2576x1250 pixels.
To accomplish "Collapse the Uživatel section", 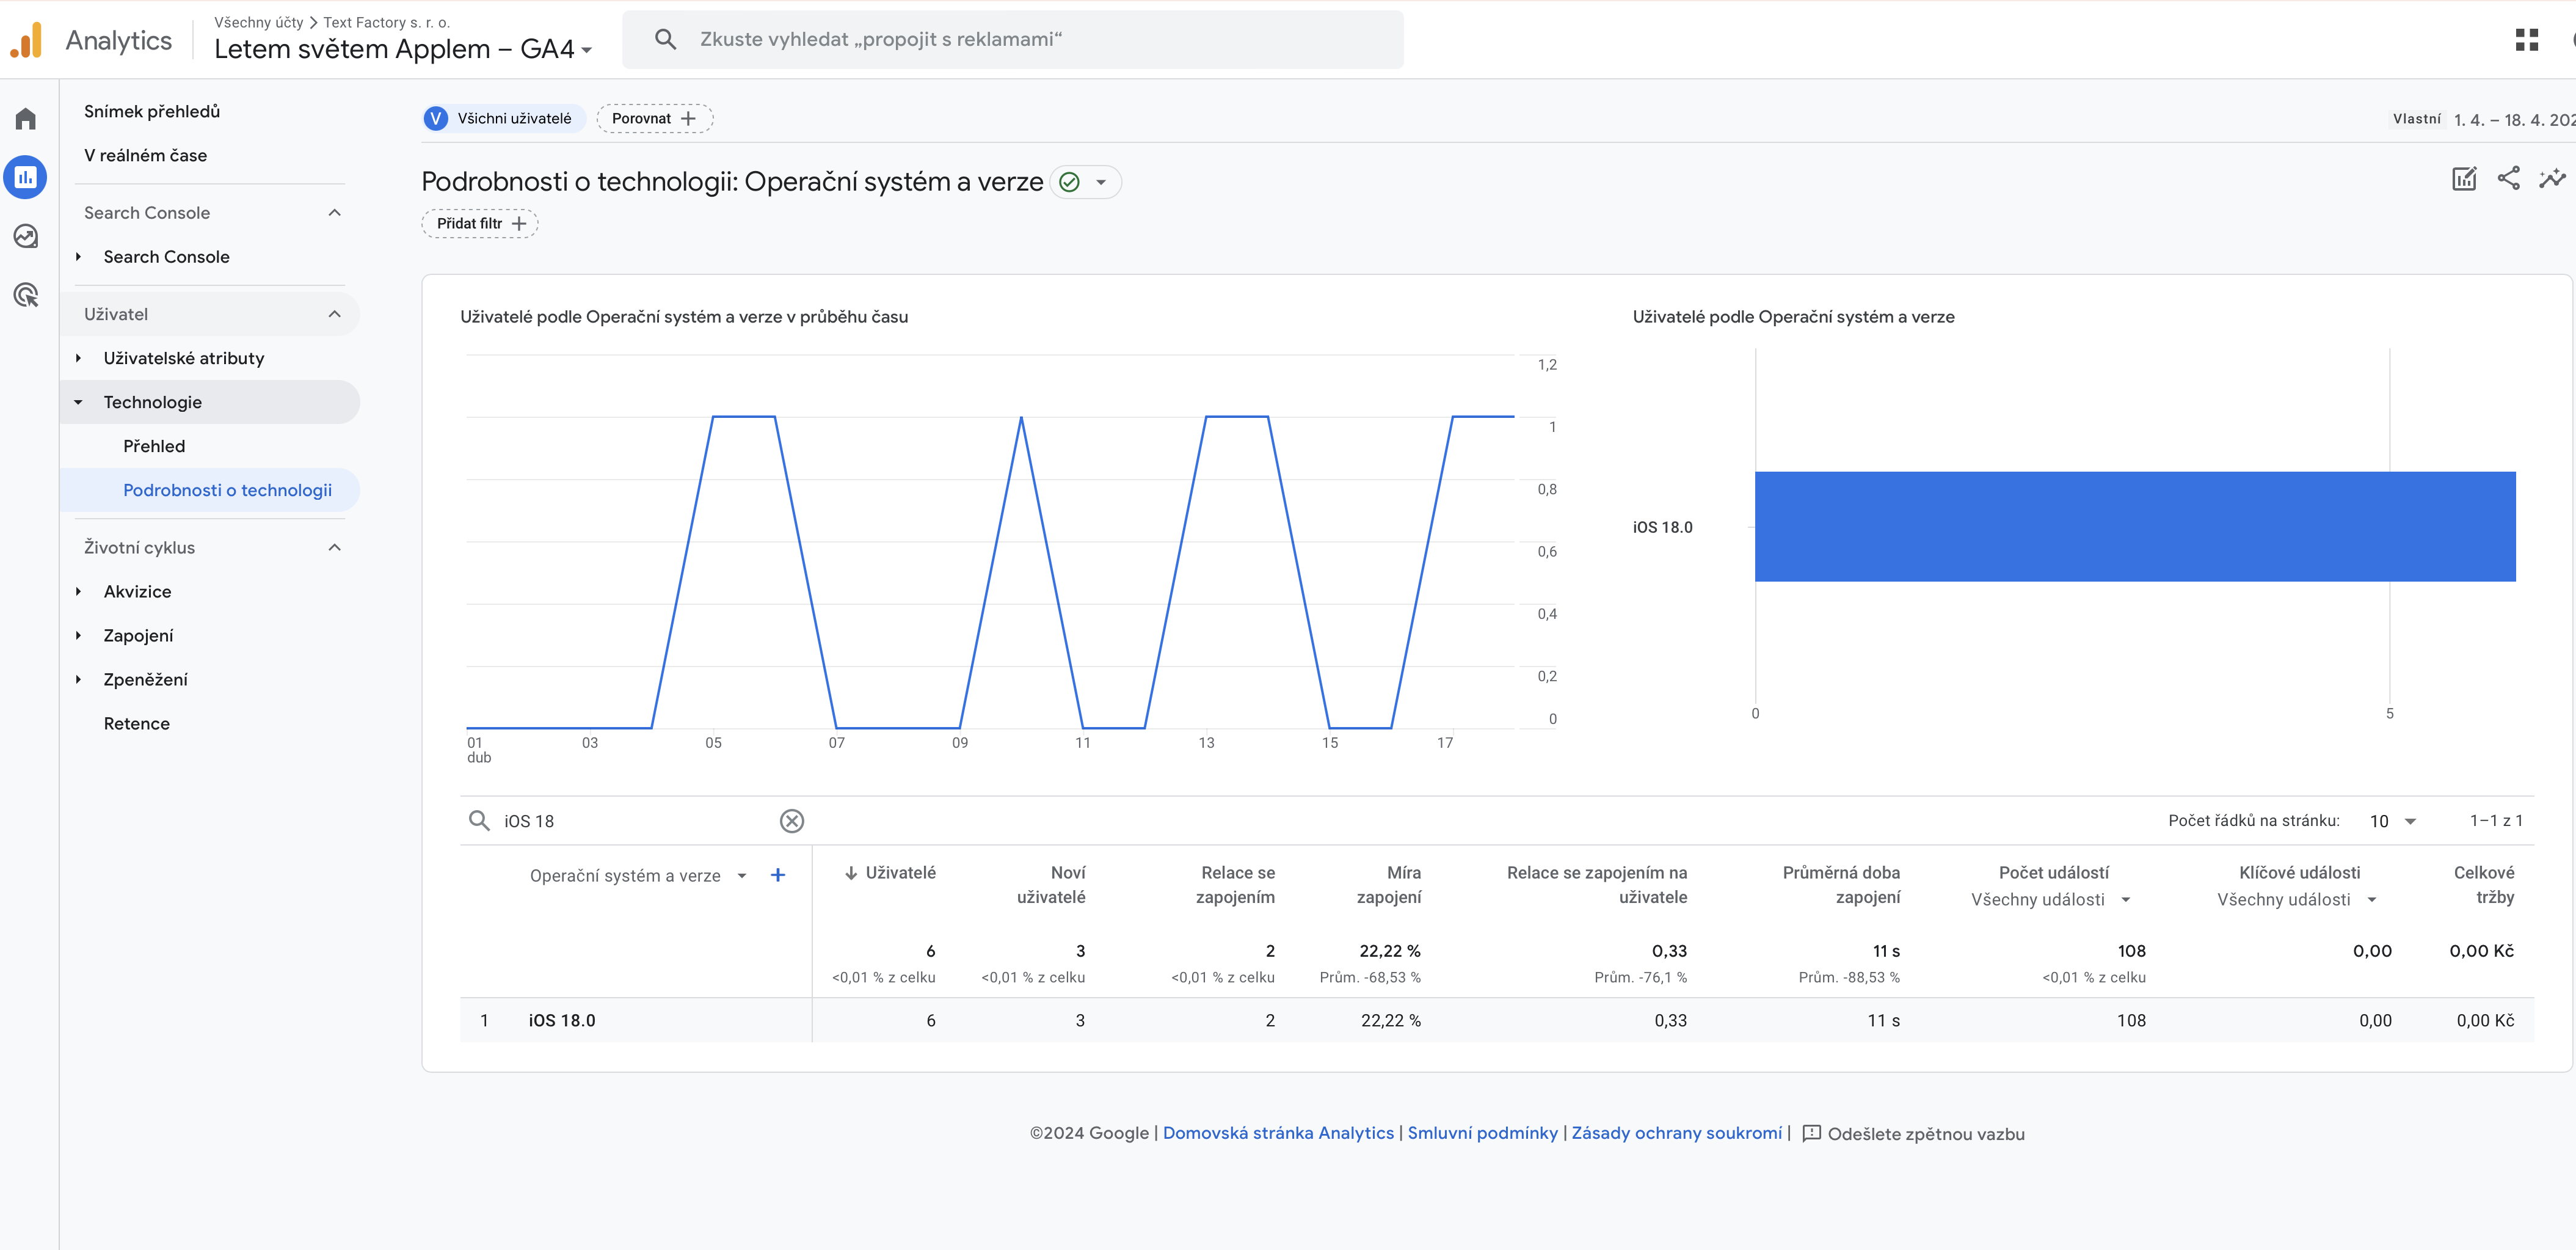I will tap(334, 314).
